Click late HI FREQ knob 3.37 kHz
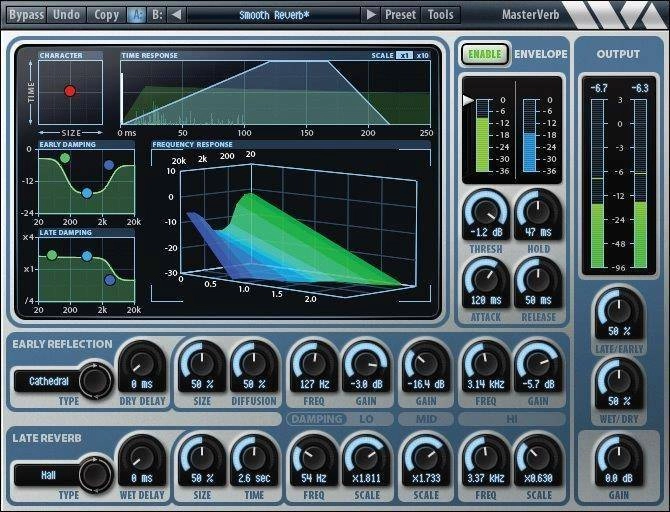Screen dimensions: 670x512 pos(486,460)
